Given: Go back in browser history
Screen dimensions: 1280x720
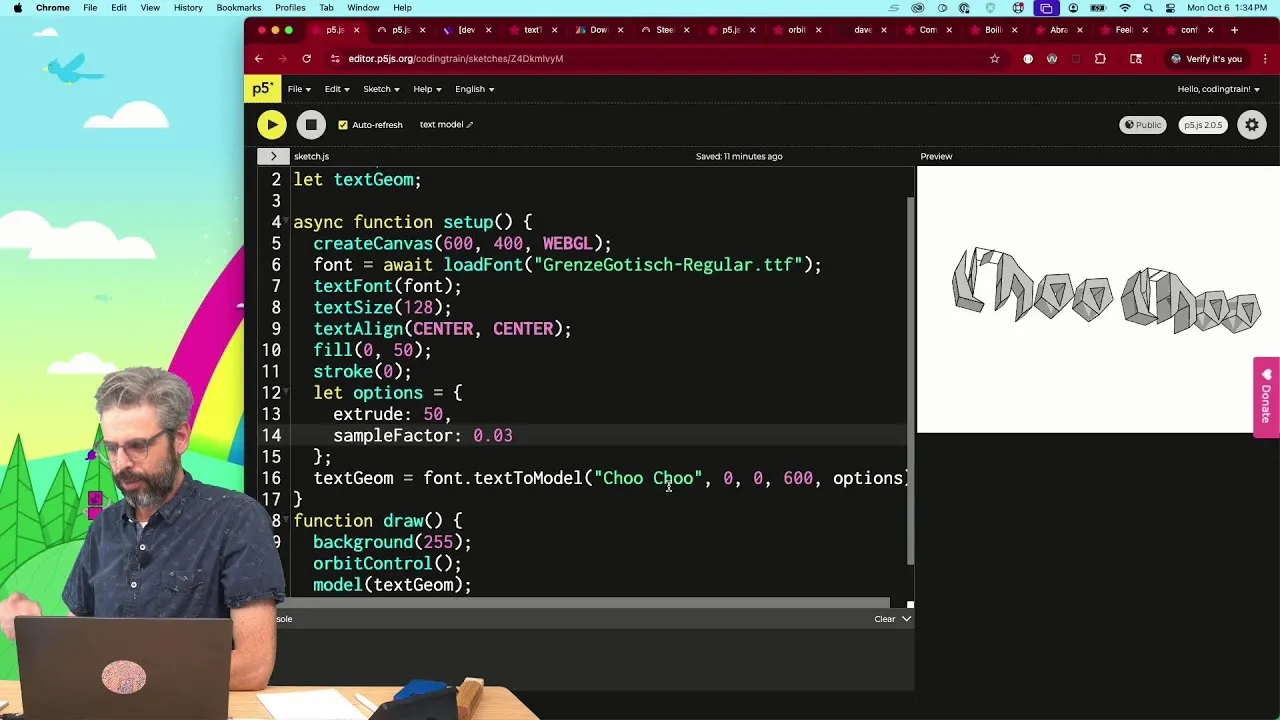Looking at the screenshot, I should pos(259,59).
